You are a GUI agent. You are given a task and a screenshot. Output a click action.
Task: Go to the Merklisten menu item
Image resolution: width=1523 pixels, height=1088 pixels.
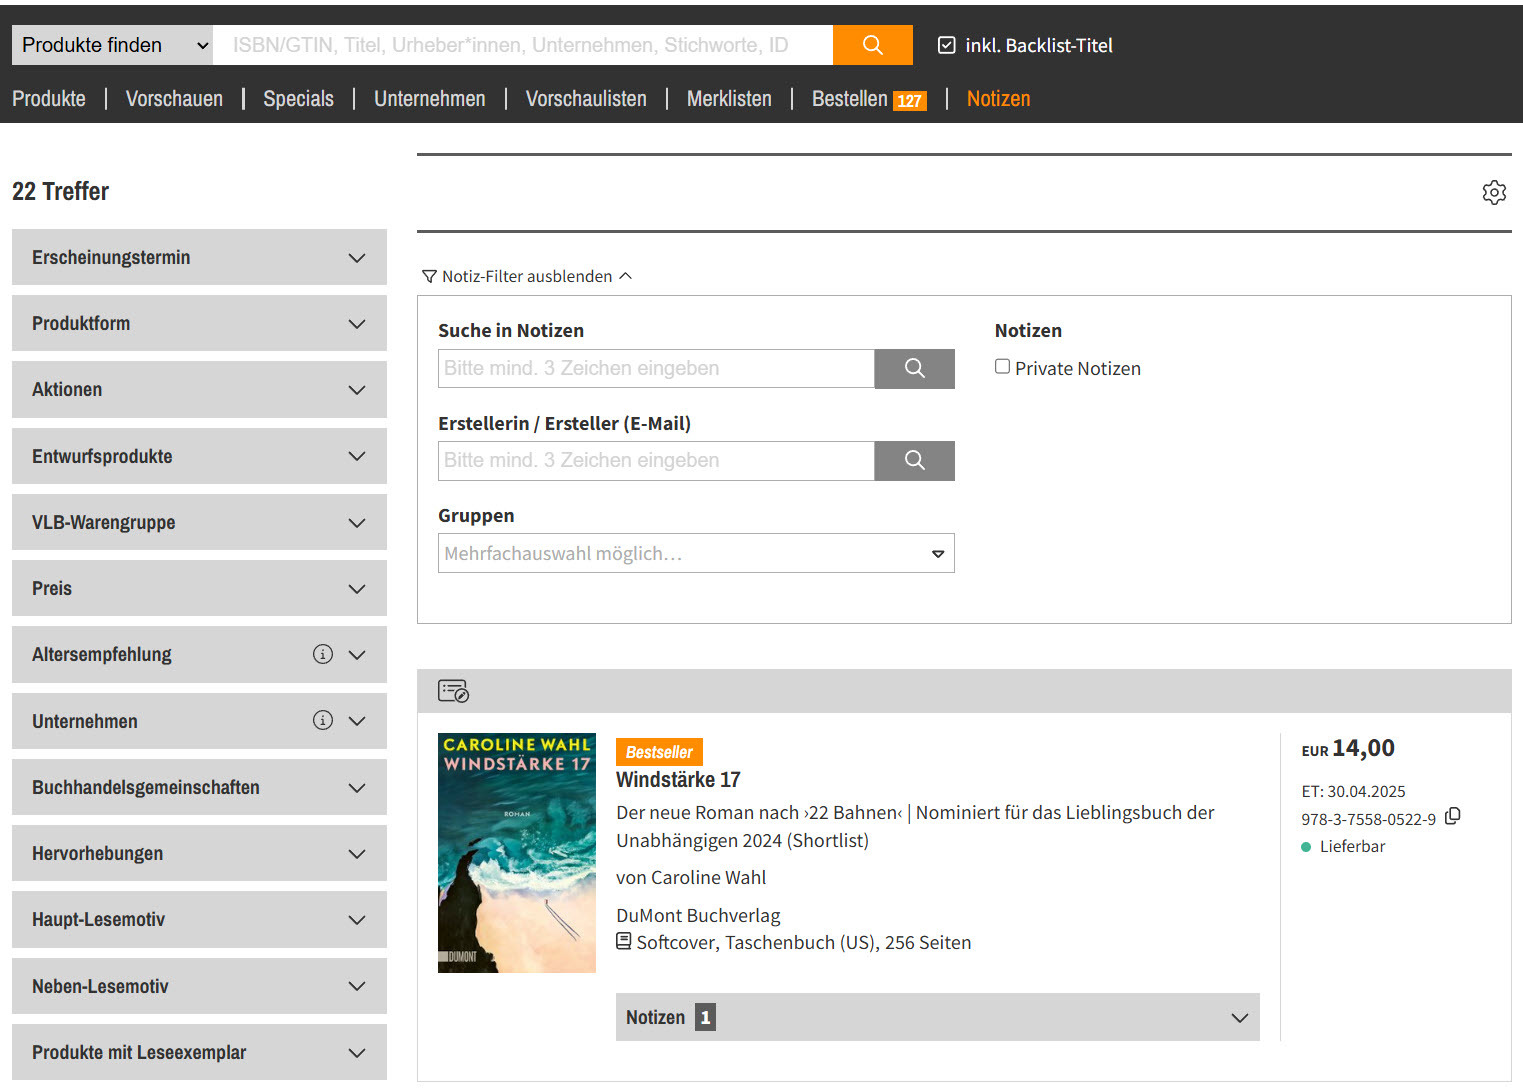729,99
